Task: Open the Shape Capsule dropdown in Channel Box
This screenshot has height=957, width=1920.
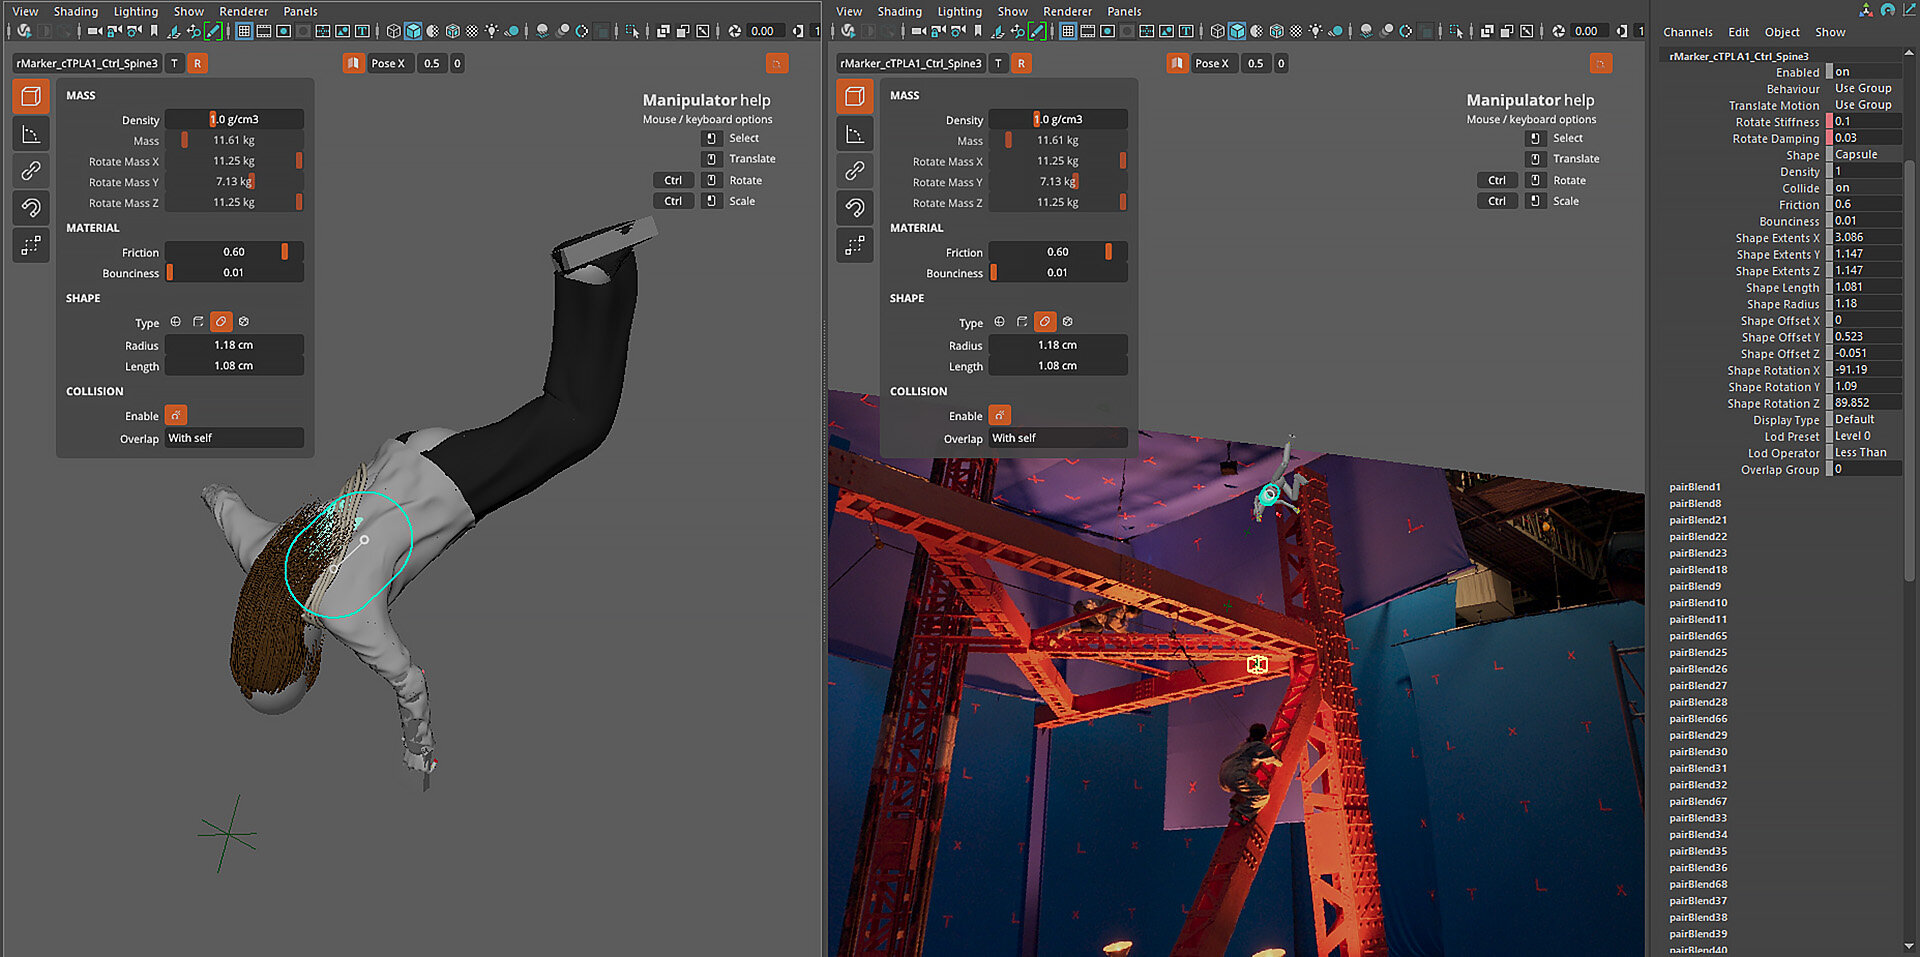Action: pyautogui.click(x=1866, y=155)
